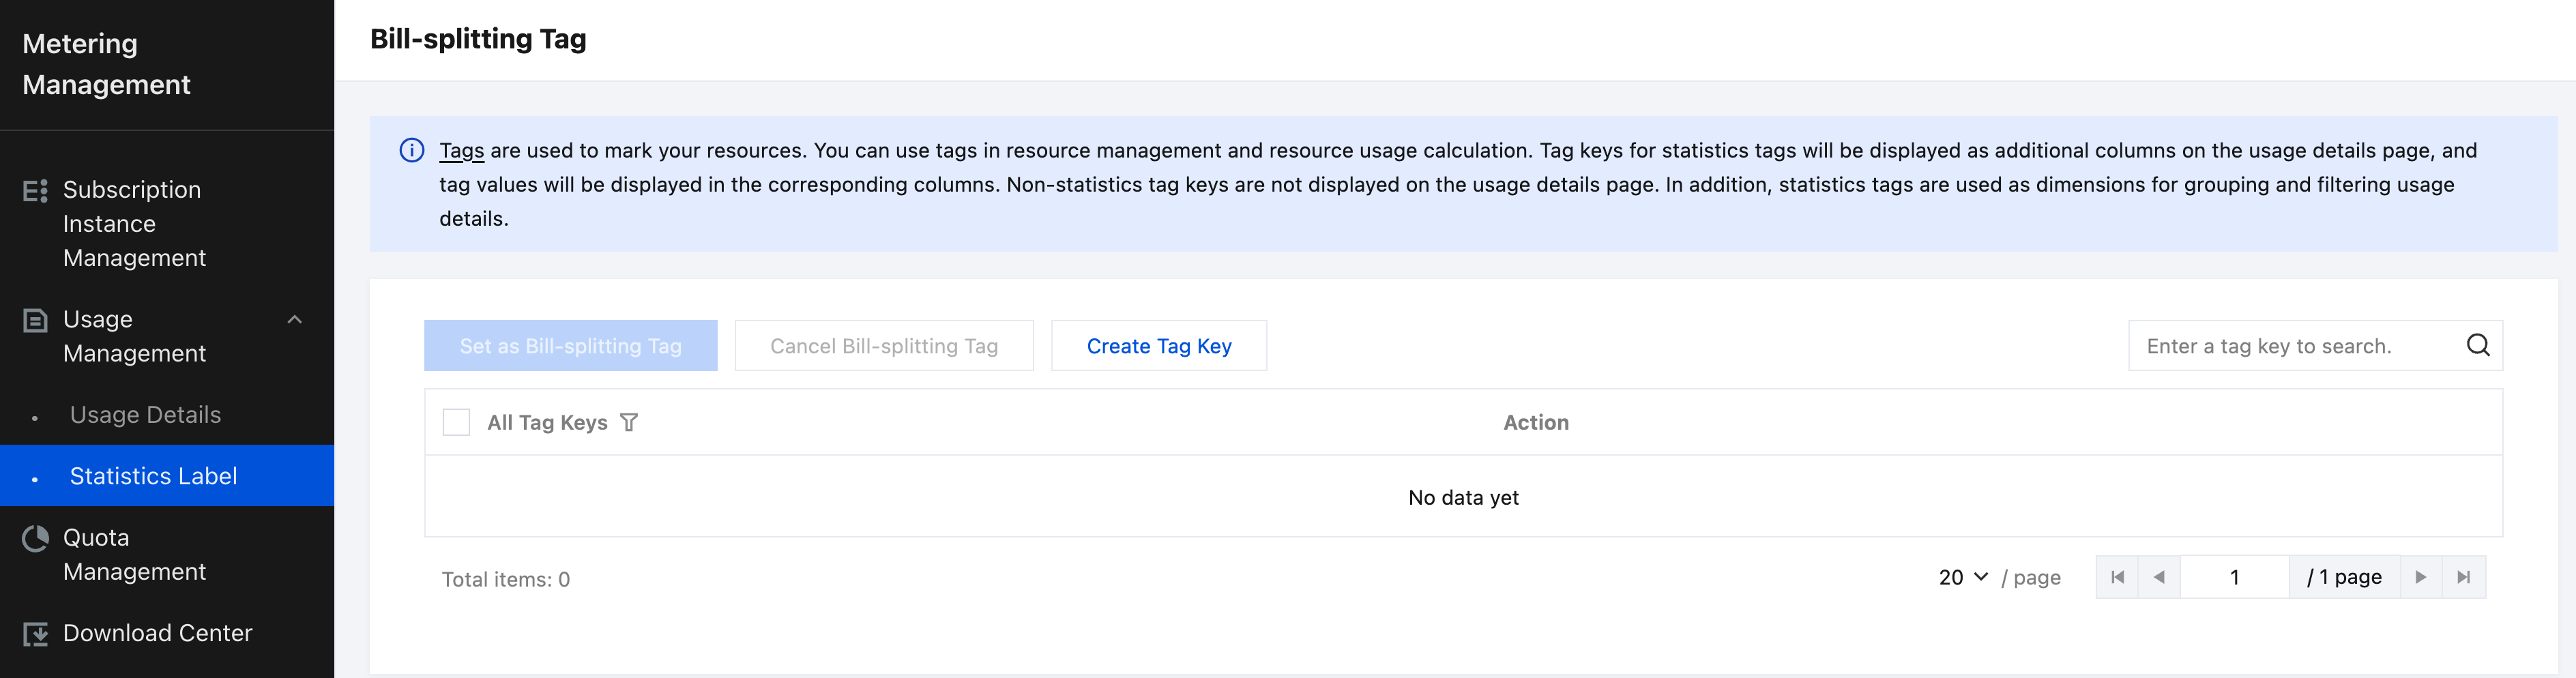Viewport: 2576px width, 678px height.
Task: Click the Quota Management pie icon
Action: pos(35,539)
